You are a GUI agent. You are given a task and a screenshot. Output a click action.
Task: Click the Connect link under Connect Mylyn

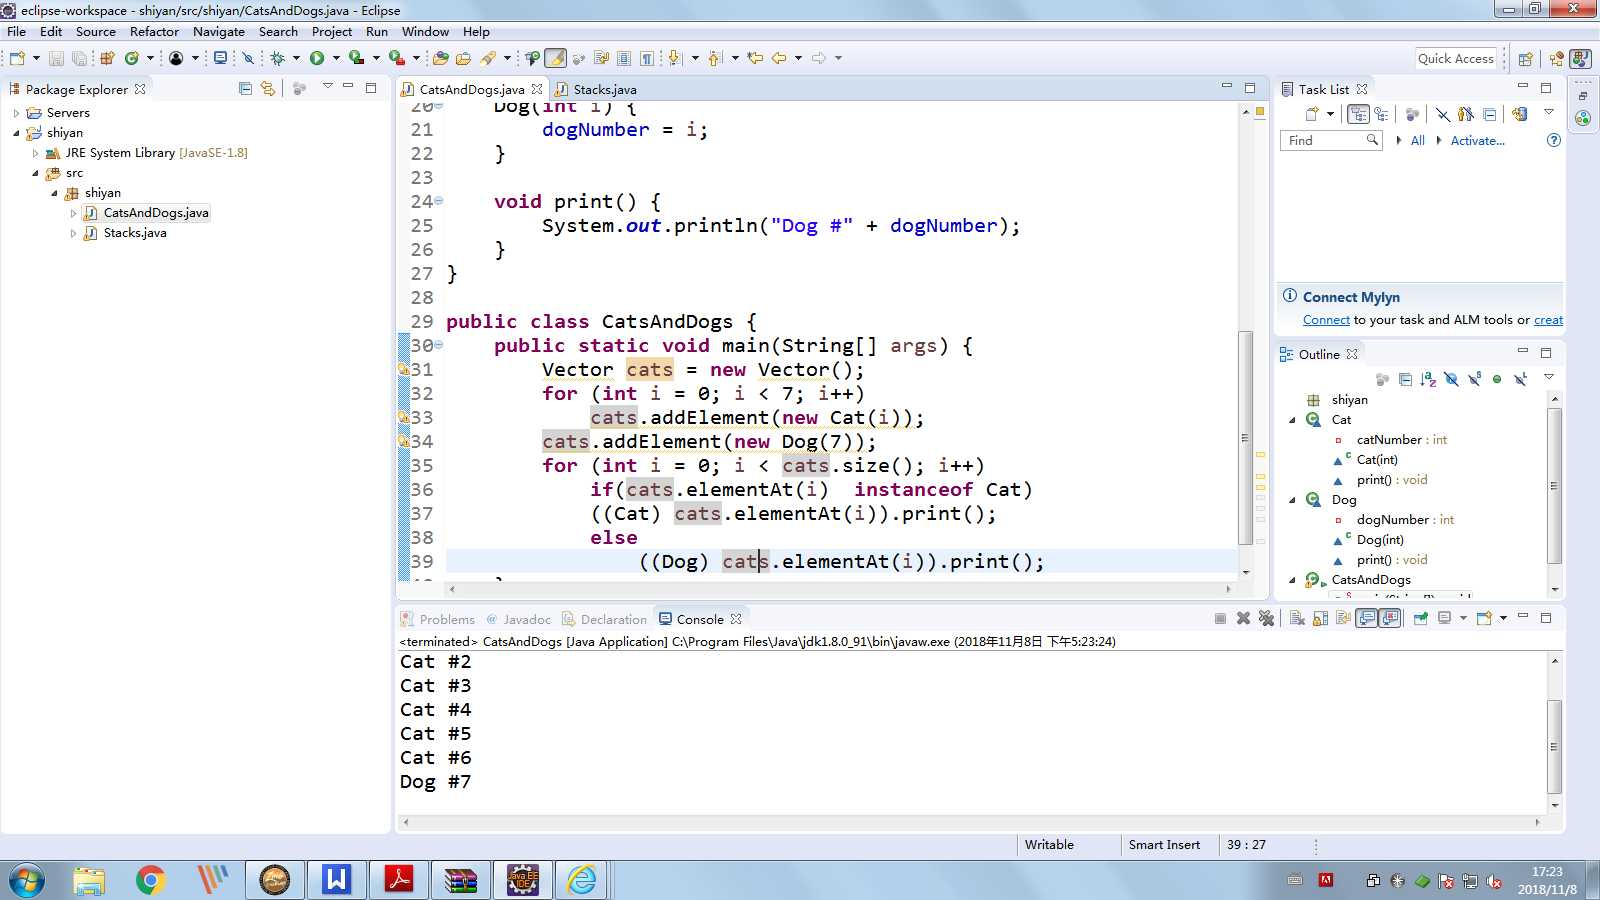click(x=1326, y=320)
